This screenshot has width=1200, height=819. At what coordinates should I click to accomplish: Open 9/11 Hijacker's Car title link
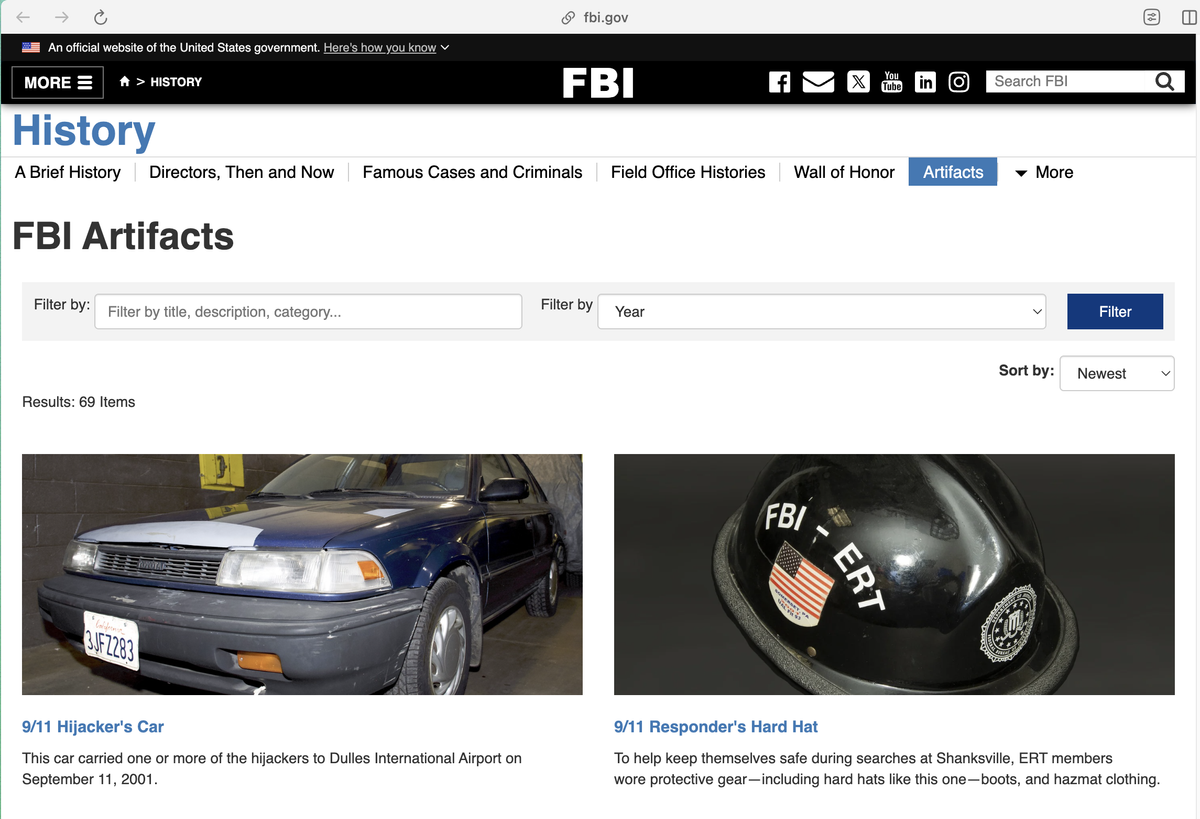coord(93,727)
